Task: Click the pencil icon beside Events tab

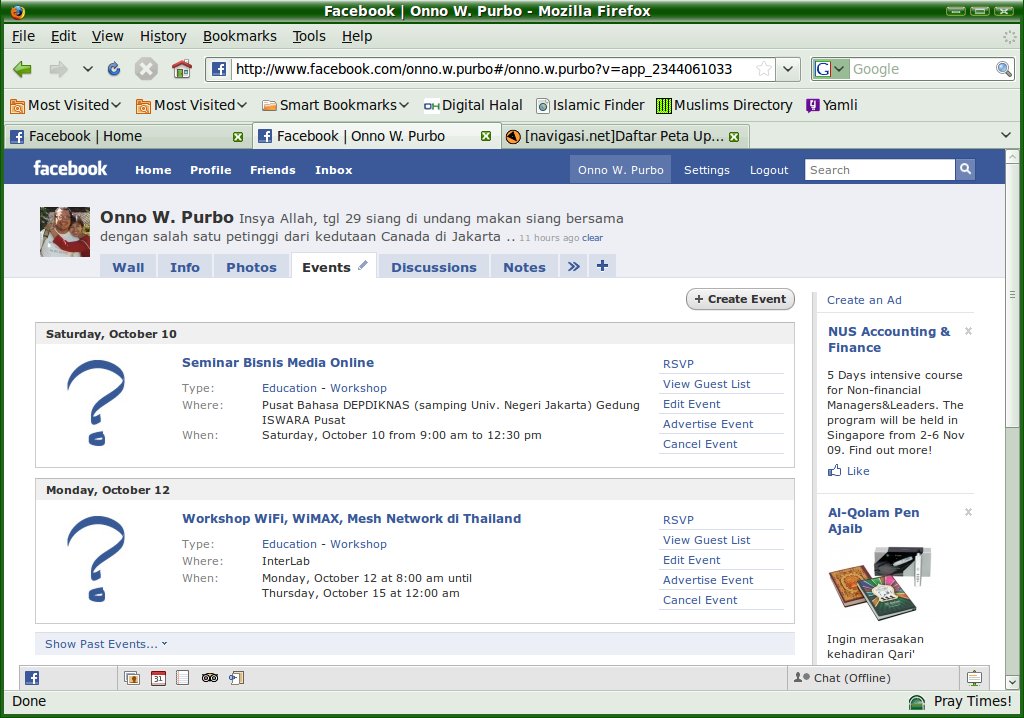Action: coord(363,266)
